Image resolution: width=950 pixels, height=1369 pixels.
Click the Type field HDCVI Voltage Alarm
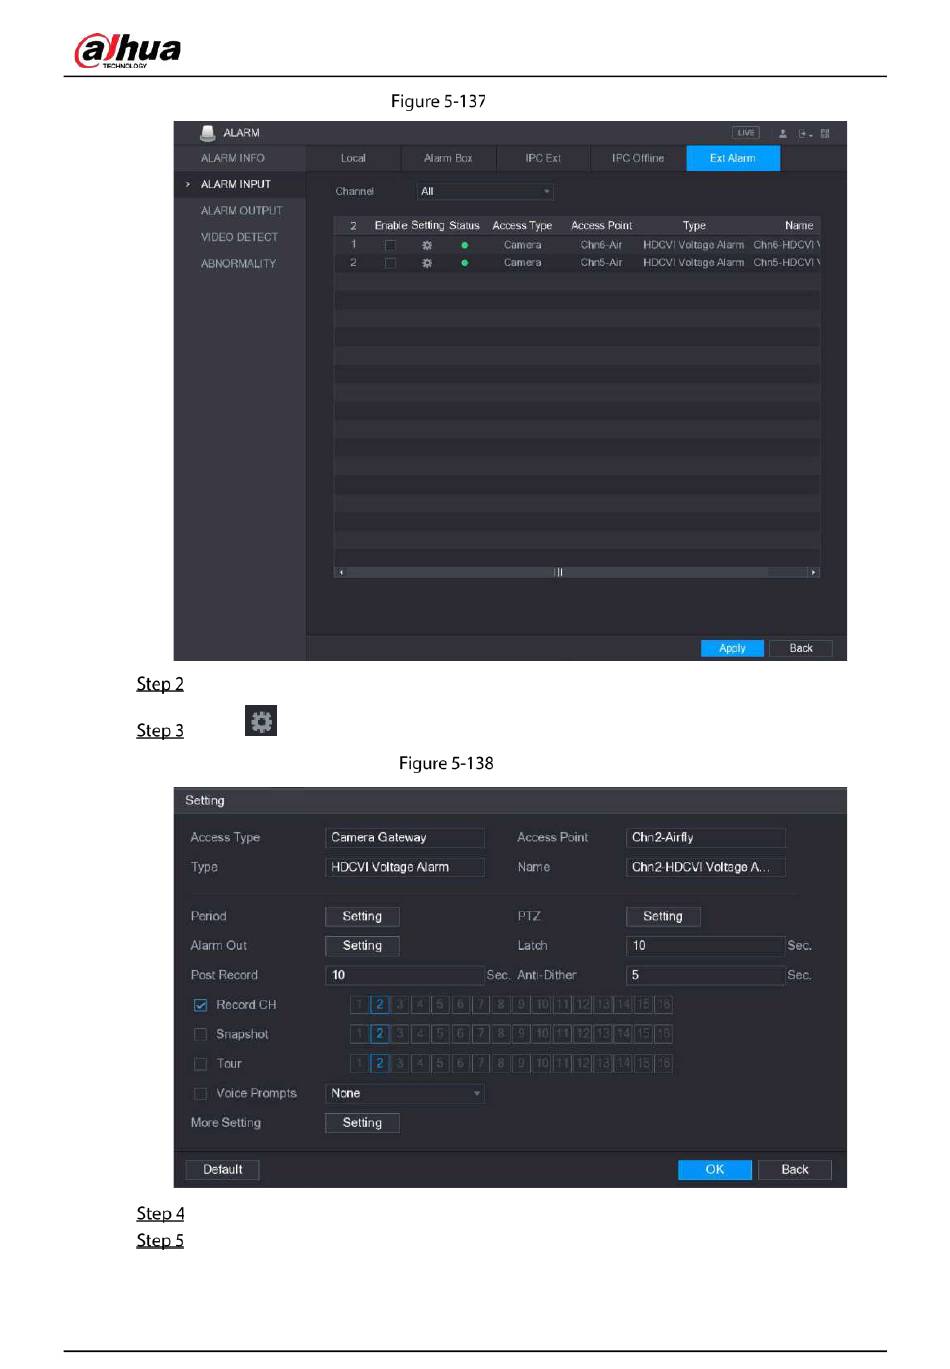405,867
